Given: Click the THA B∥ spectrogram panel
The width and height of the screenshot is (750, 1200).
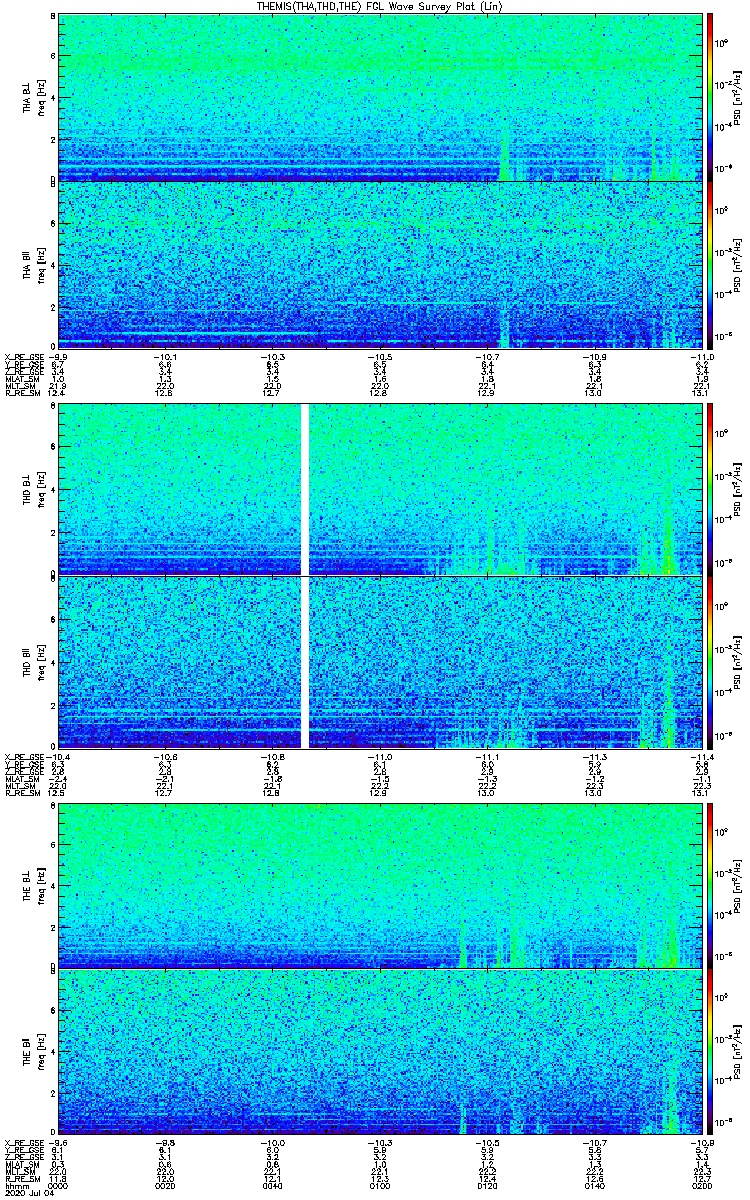Looking at the screenshot, I should click(x=379, y=264).
